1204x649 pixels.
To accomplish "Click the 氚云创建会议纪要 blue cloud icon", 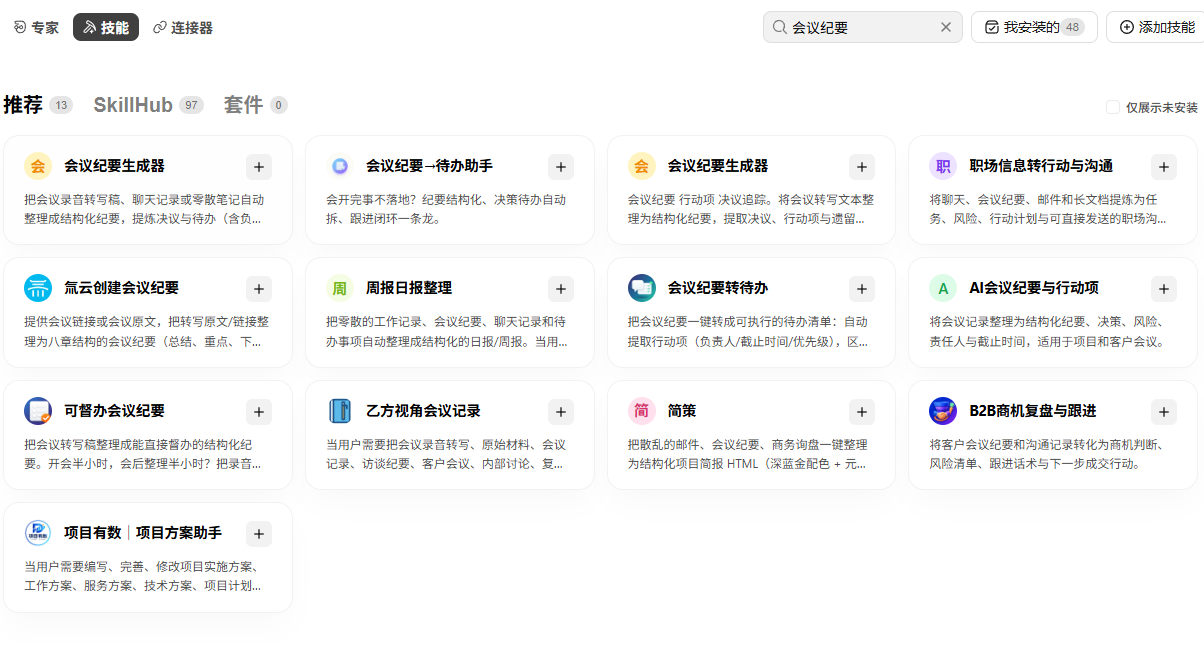I will (x=38, y=288).
